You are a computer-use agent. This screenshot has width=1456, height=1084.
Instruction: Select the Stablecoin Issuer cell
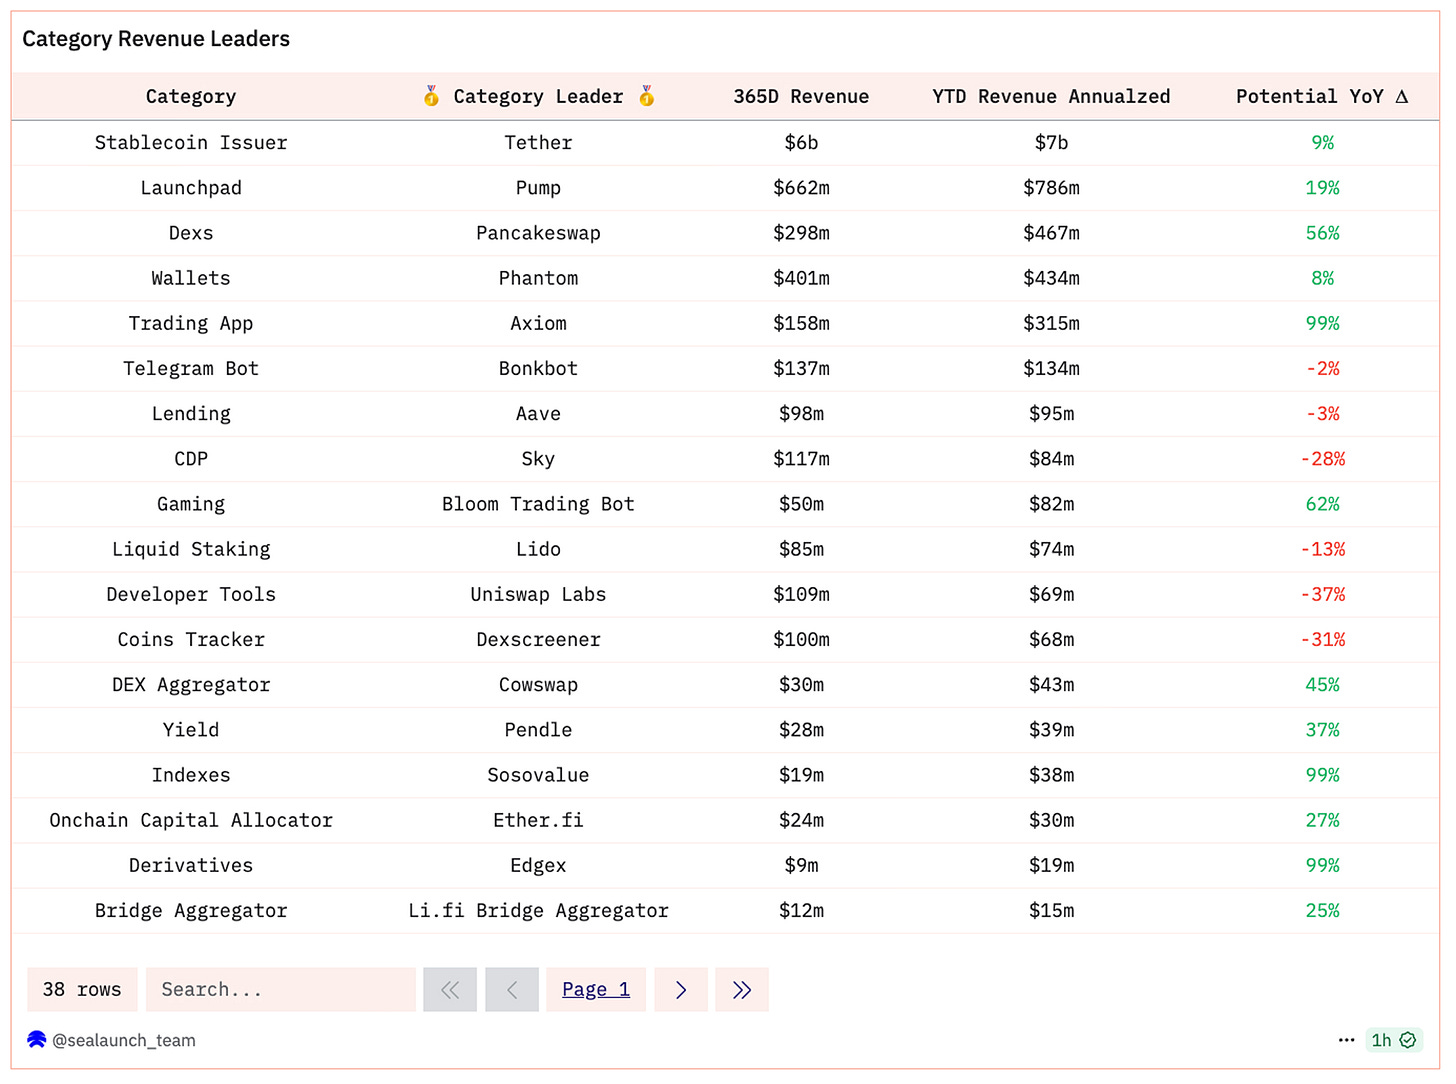pos(191,143)
